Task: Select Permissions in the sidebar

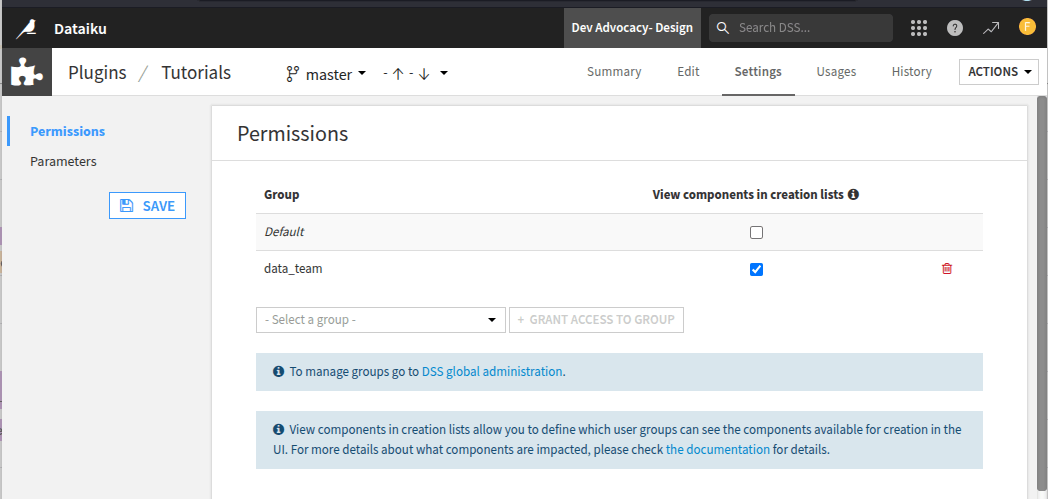Action: coord(68,132)
